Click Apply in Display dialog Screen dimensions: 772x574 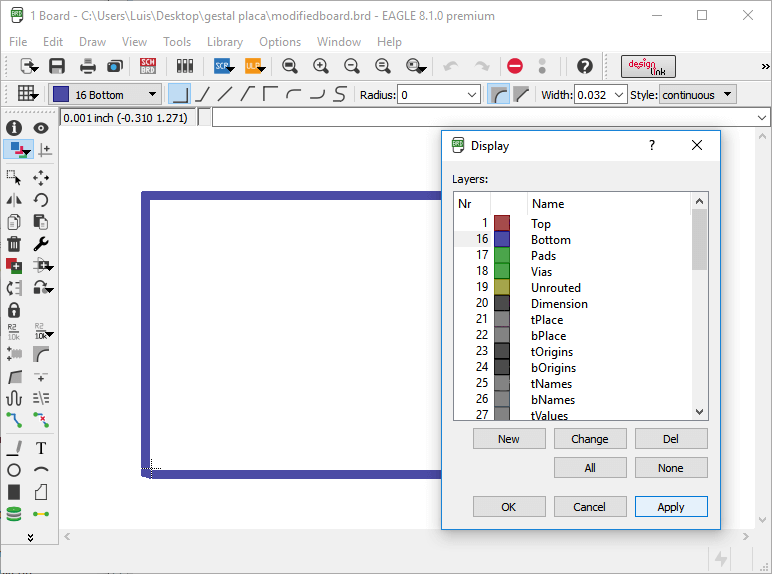(x=671, y=507)
